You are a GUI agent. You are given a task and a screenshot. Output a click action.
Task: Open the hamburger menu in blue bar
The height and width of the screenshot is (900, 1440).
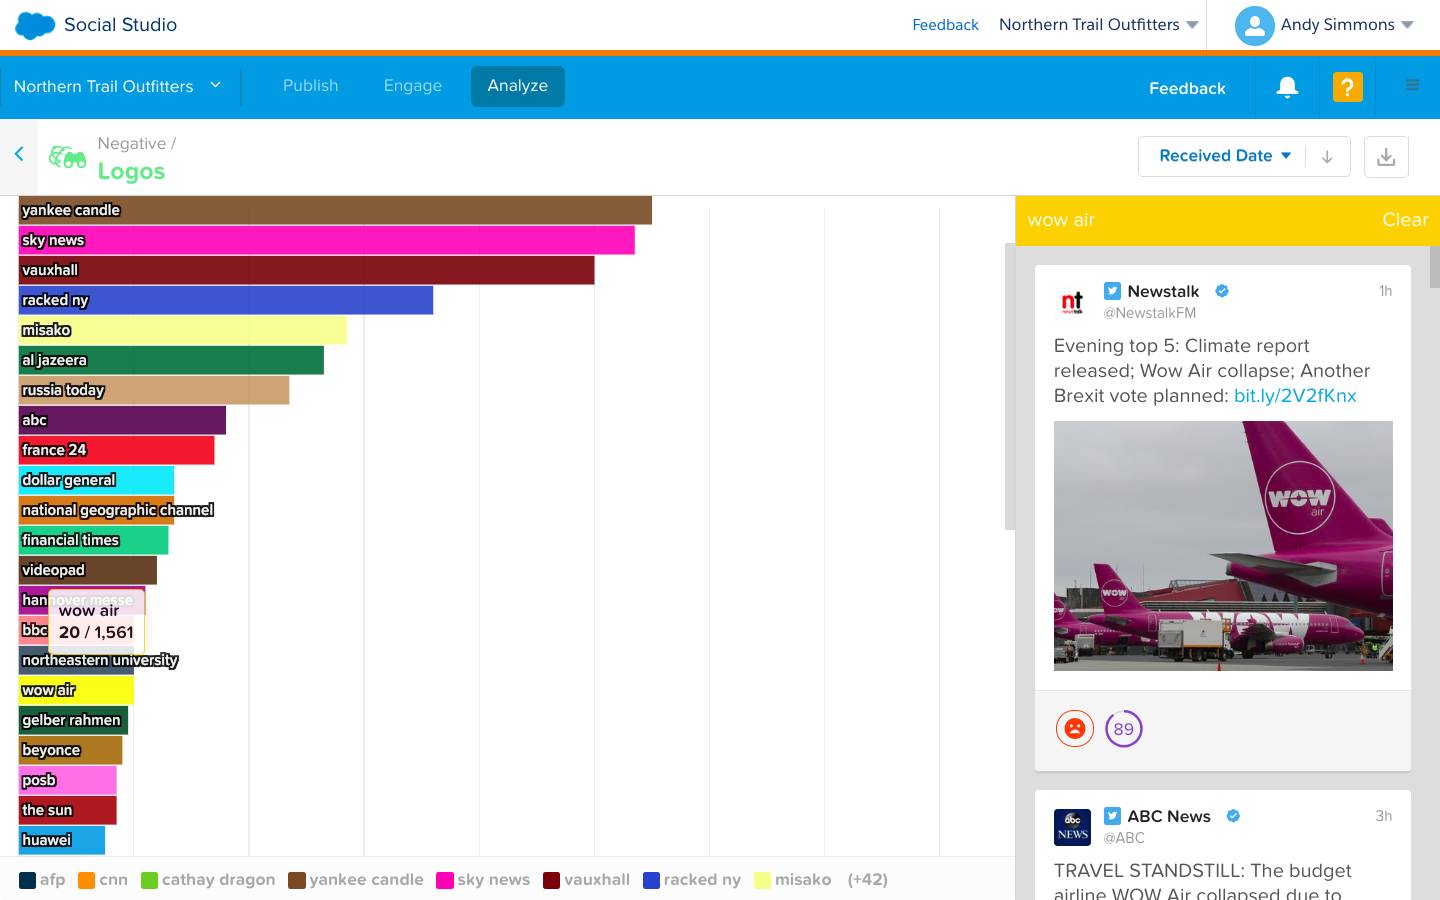point(1412,86)
